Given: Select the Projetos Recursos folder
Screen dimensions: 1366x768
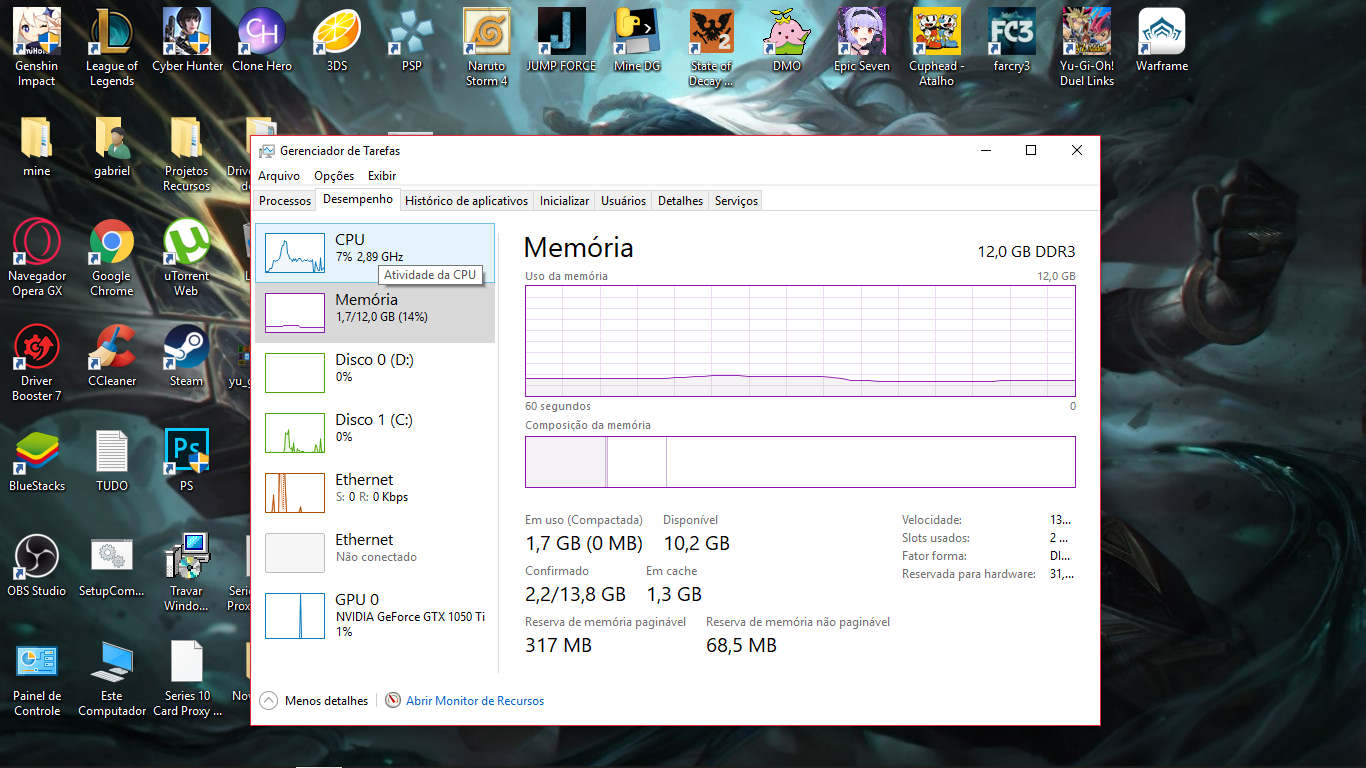Looking at the screenshot, I should click(x=187, y=153).
